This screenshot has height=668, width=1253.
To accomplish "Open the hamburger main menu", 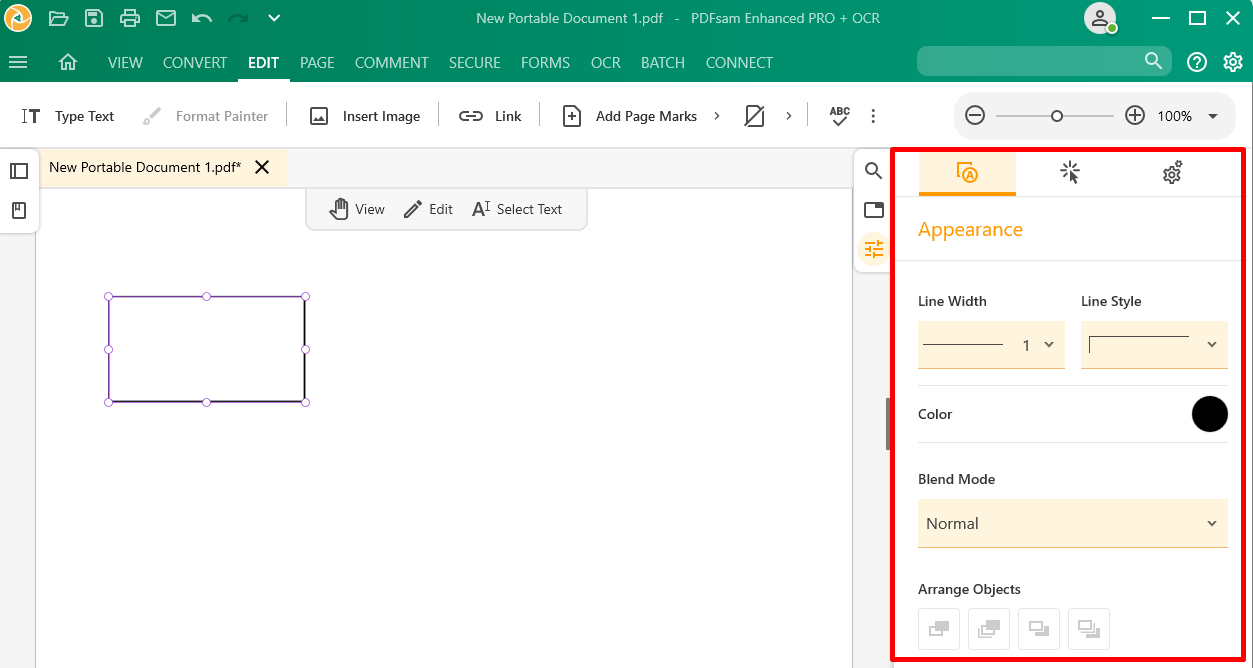I will click(18, 62).
